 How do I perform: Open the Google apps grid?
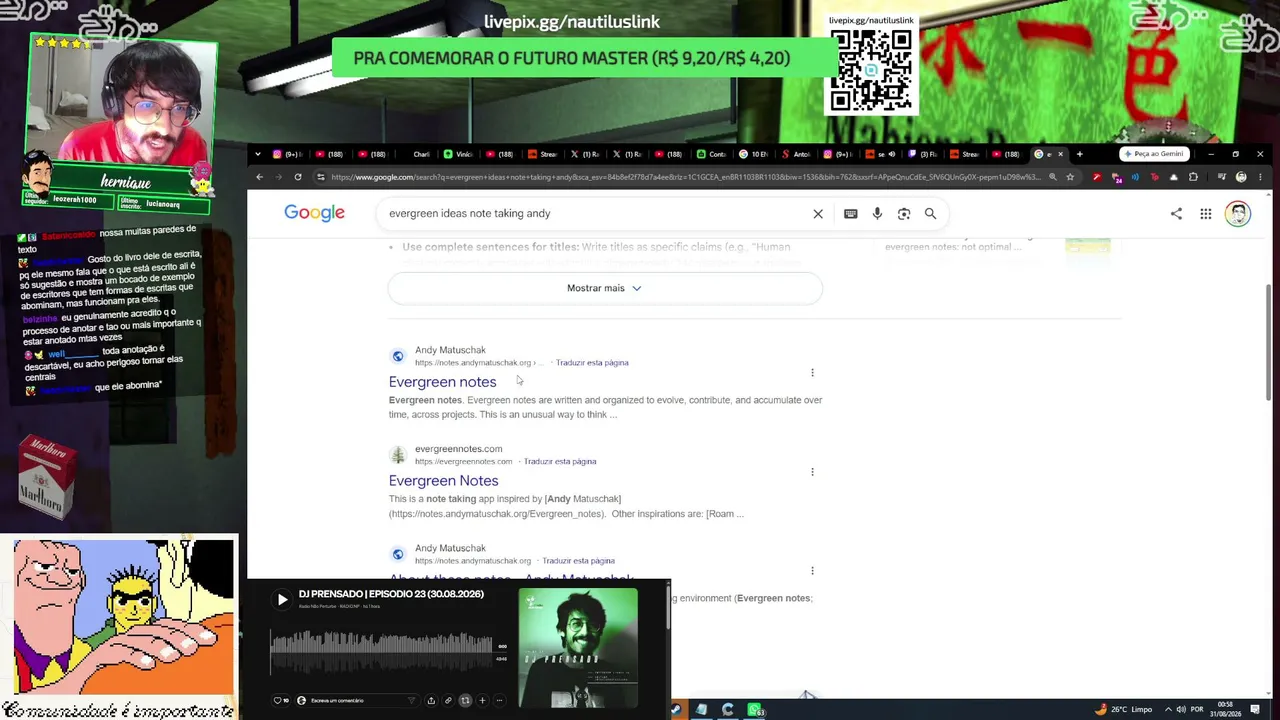point(1206,213)
